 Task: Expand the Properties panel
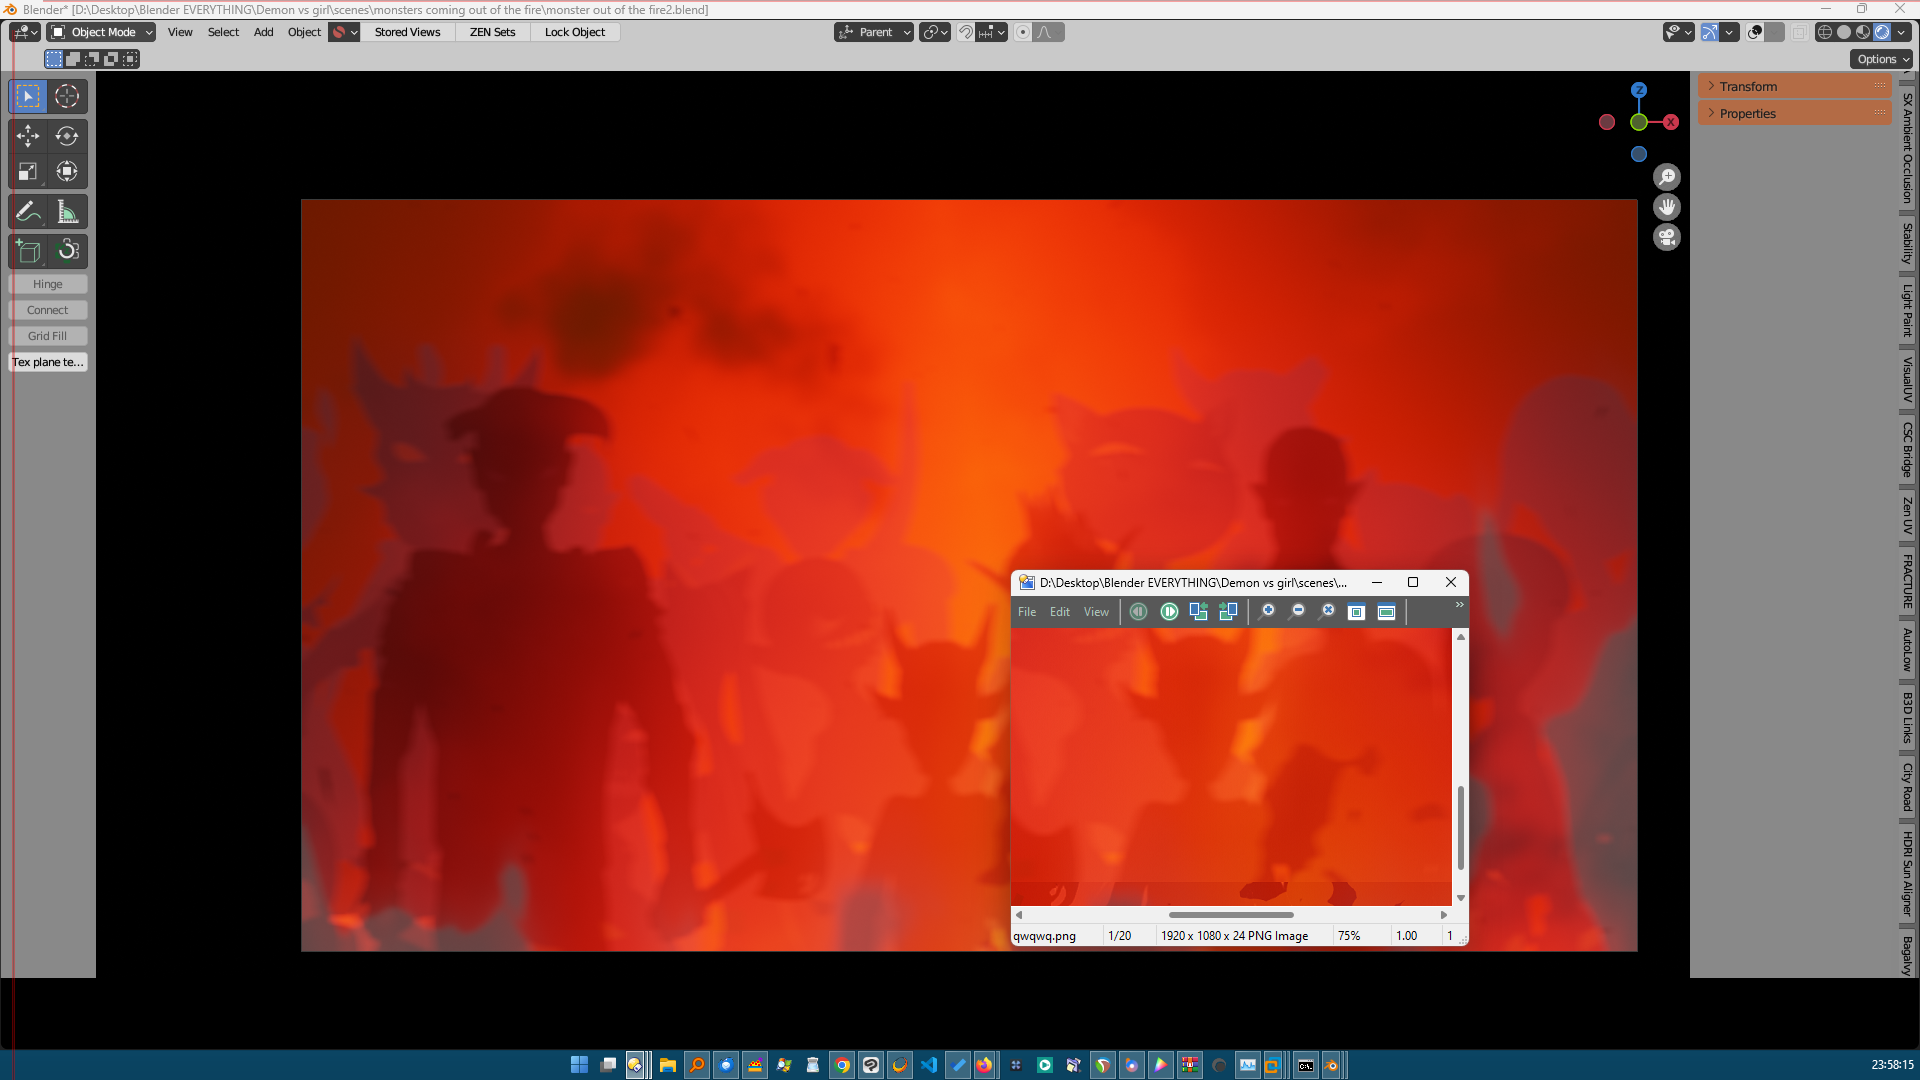click(1794, 114)
